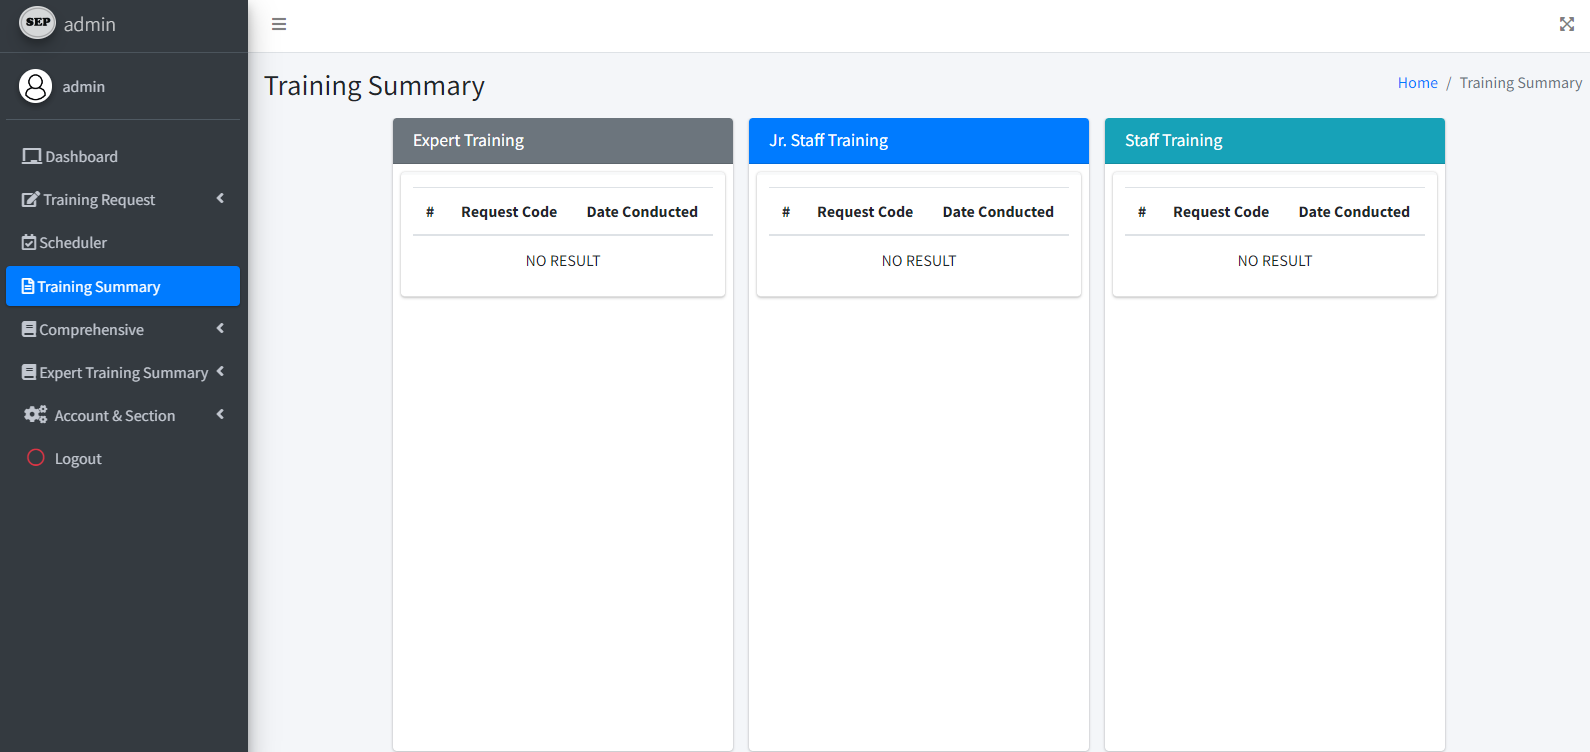Click Request Code header in Staff Training
Image resolution: width=1590 pixels, height=752 pixels.
(1220, 212)
